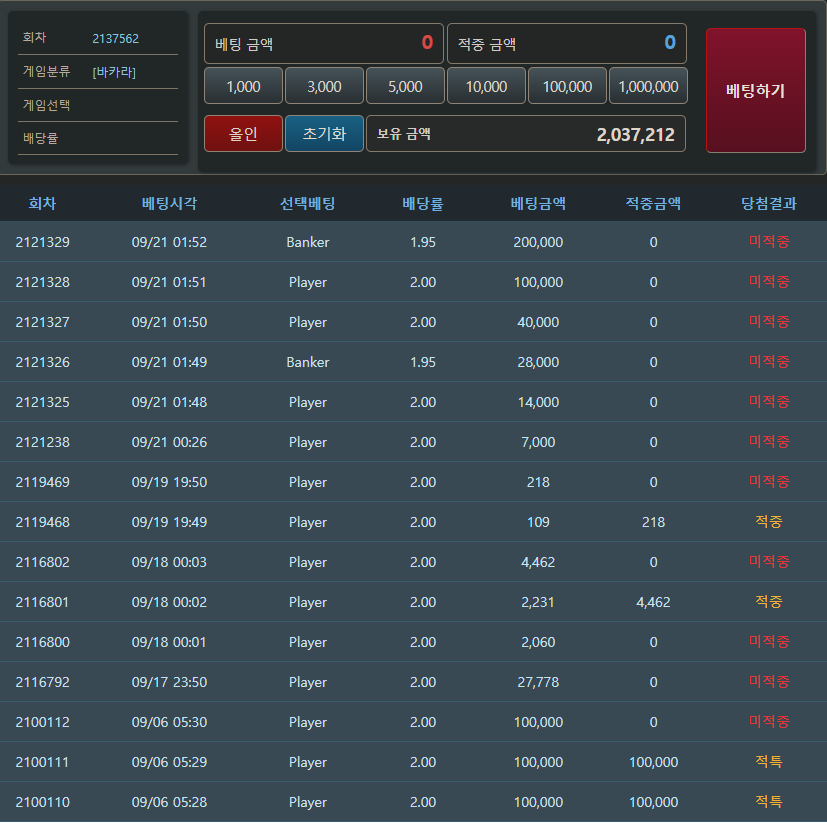827x823 pixels.
Task: Select round 2119468 cell
Action: pyautogui.click(x=42, y=522)
